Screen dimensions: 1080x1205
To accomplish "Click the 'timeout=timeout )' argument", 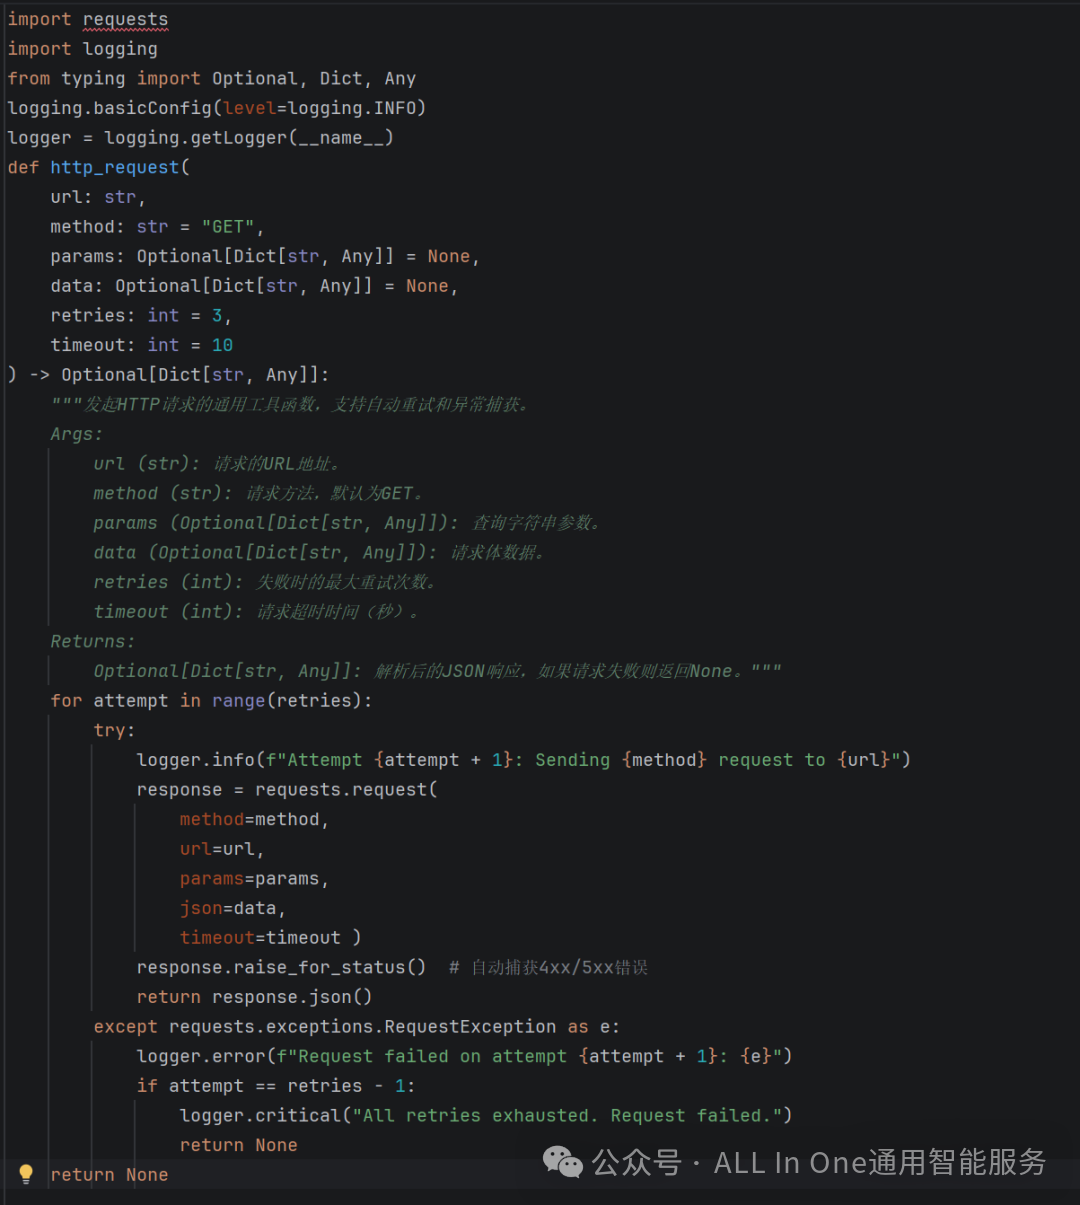I will (x=270, y=938).
